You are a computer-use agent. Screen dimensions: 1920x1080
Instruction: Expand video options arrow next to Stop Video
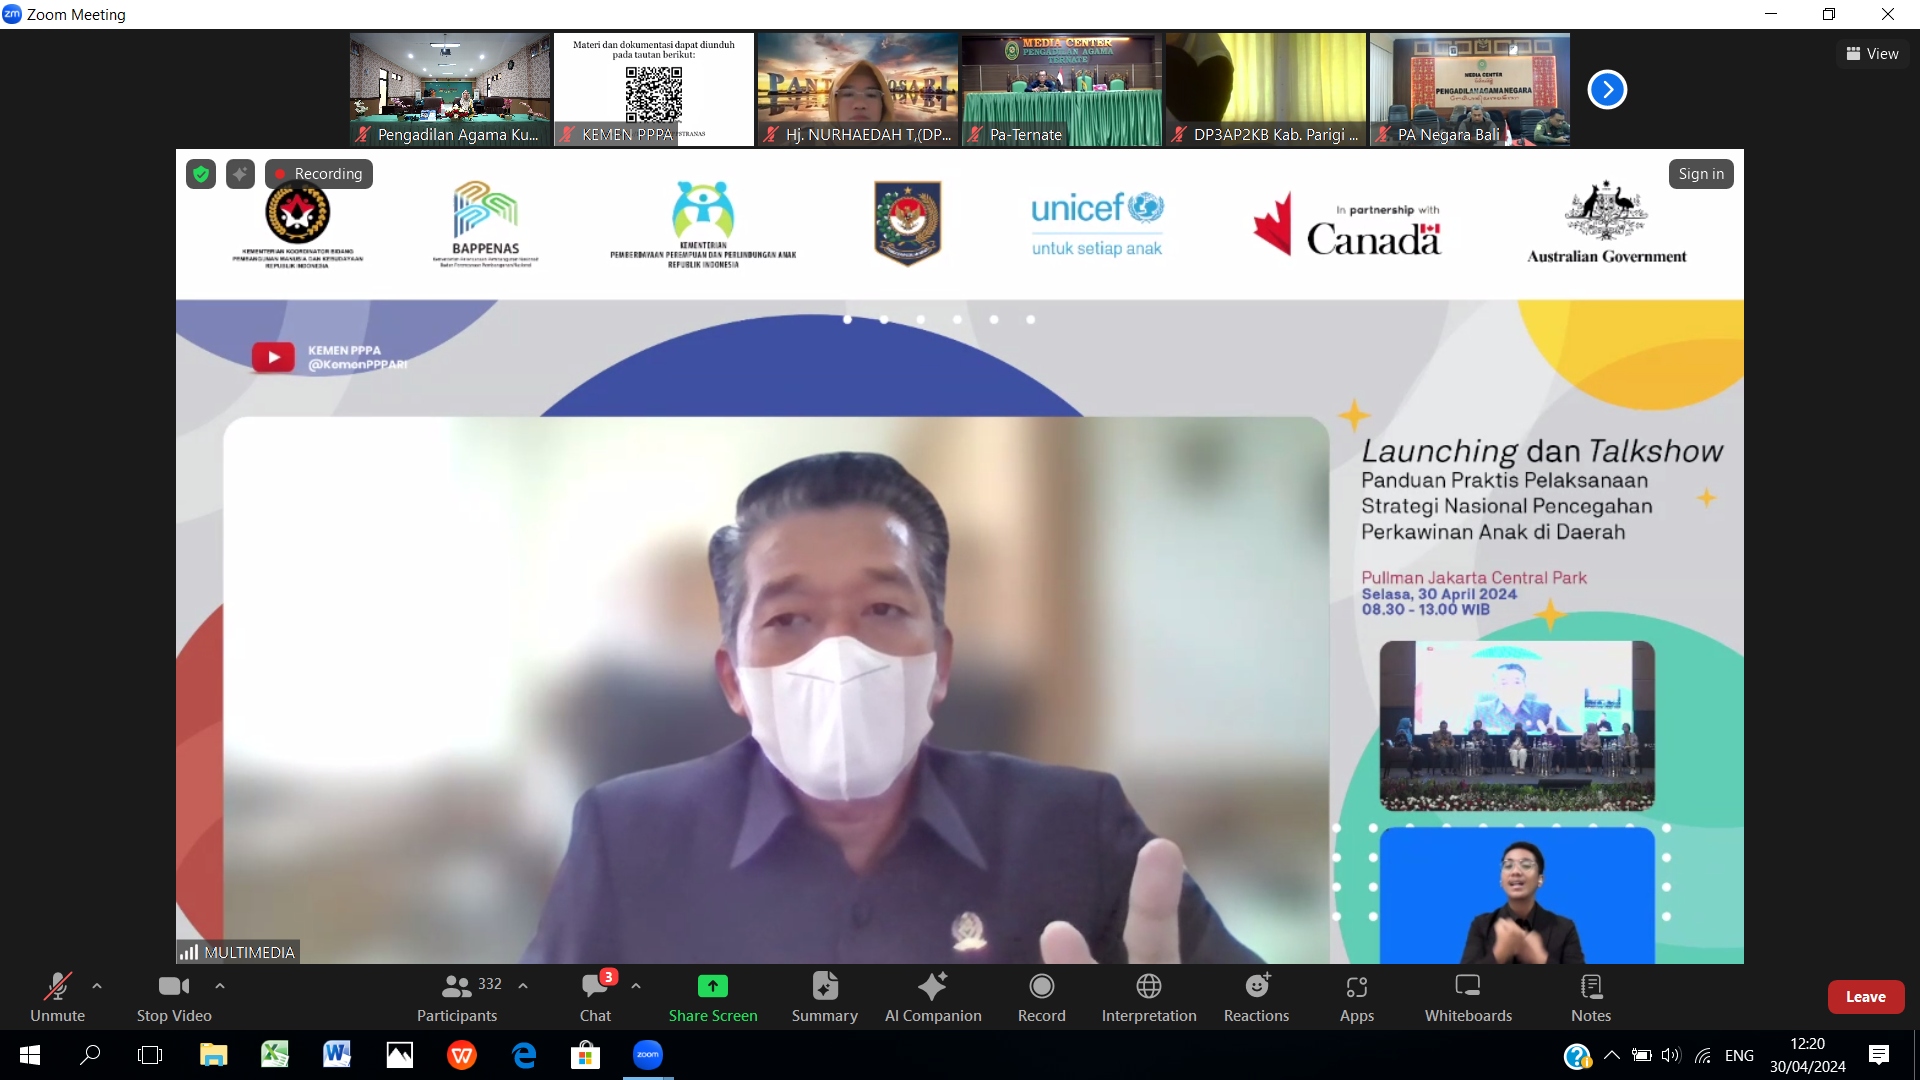220,986
